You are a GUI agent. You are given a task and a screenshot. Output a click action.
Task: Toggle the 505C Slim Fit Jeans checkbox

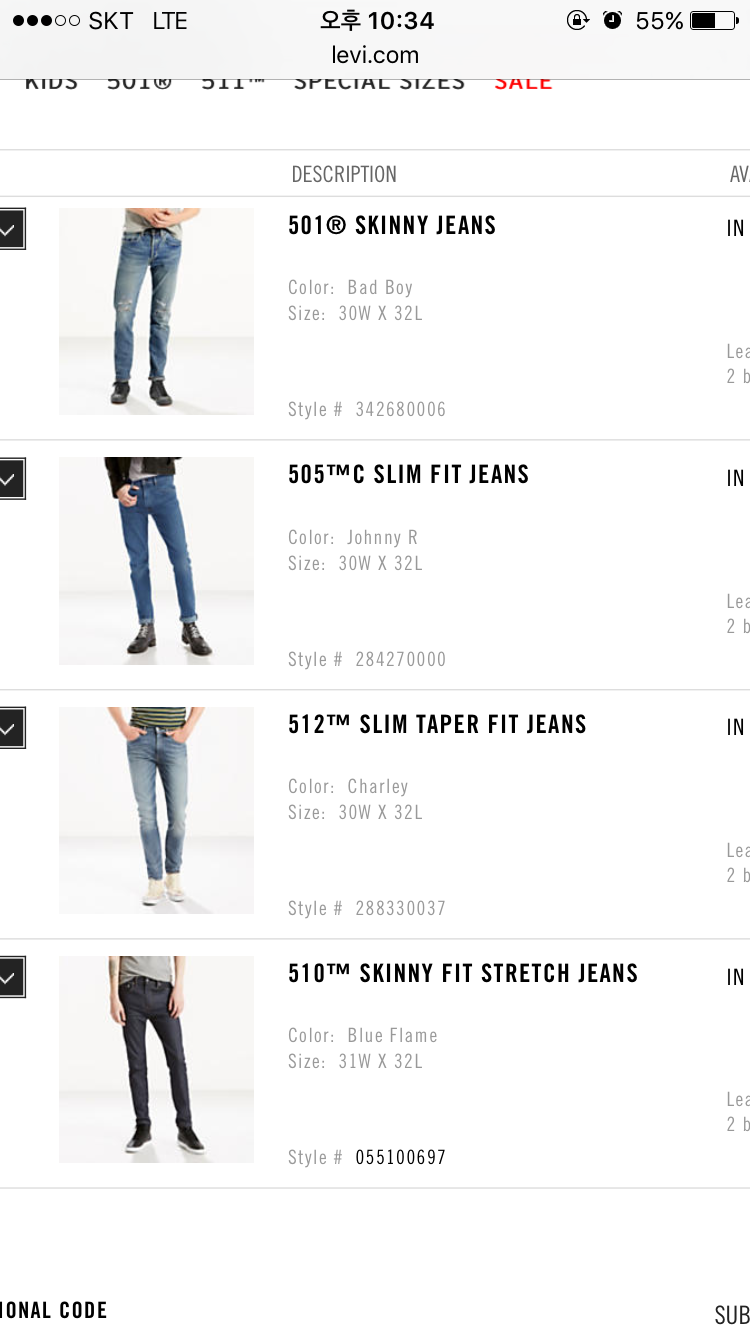tap(11, 479)
